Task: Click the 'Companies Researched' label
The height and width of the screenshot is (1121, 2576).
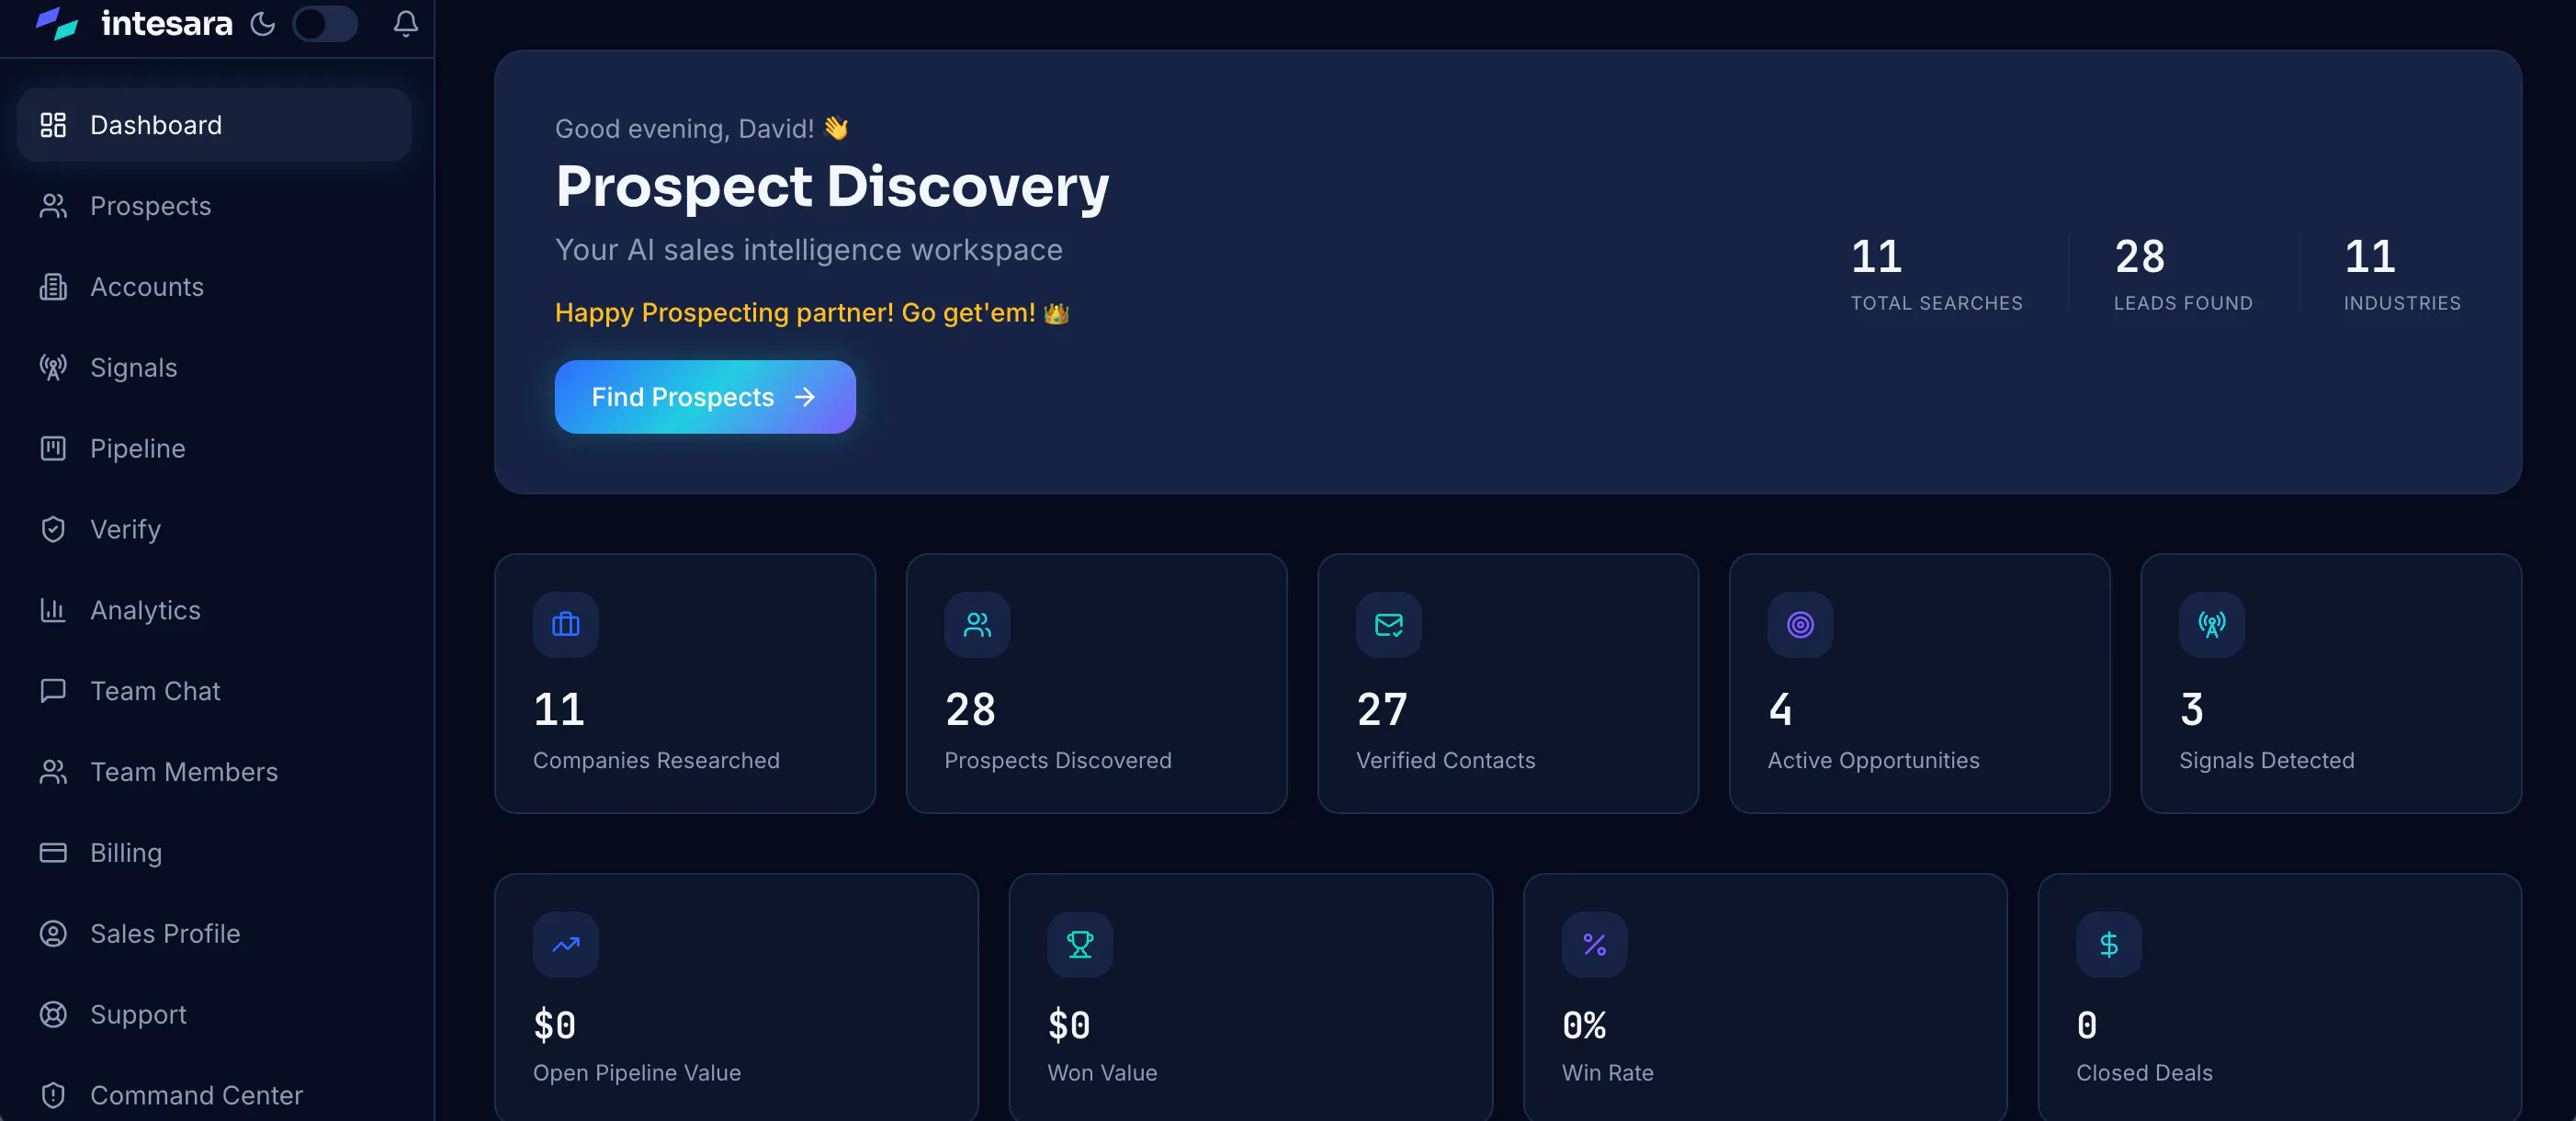Action: point(656,761)
